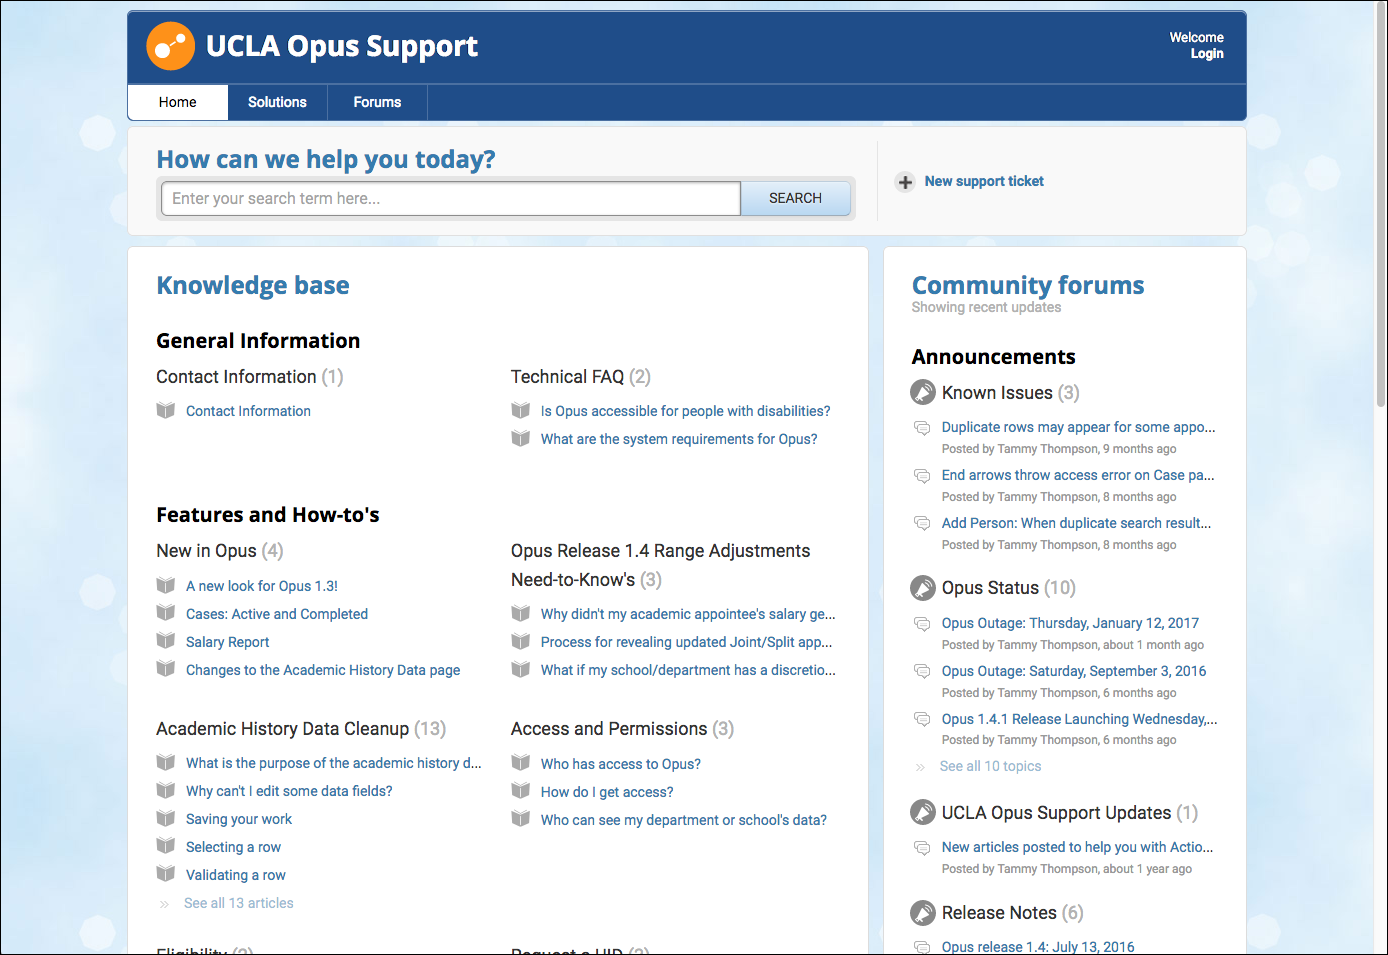Expand See all 13 articles
This screenshot has width=1388, height=955.
239,903
